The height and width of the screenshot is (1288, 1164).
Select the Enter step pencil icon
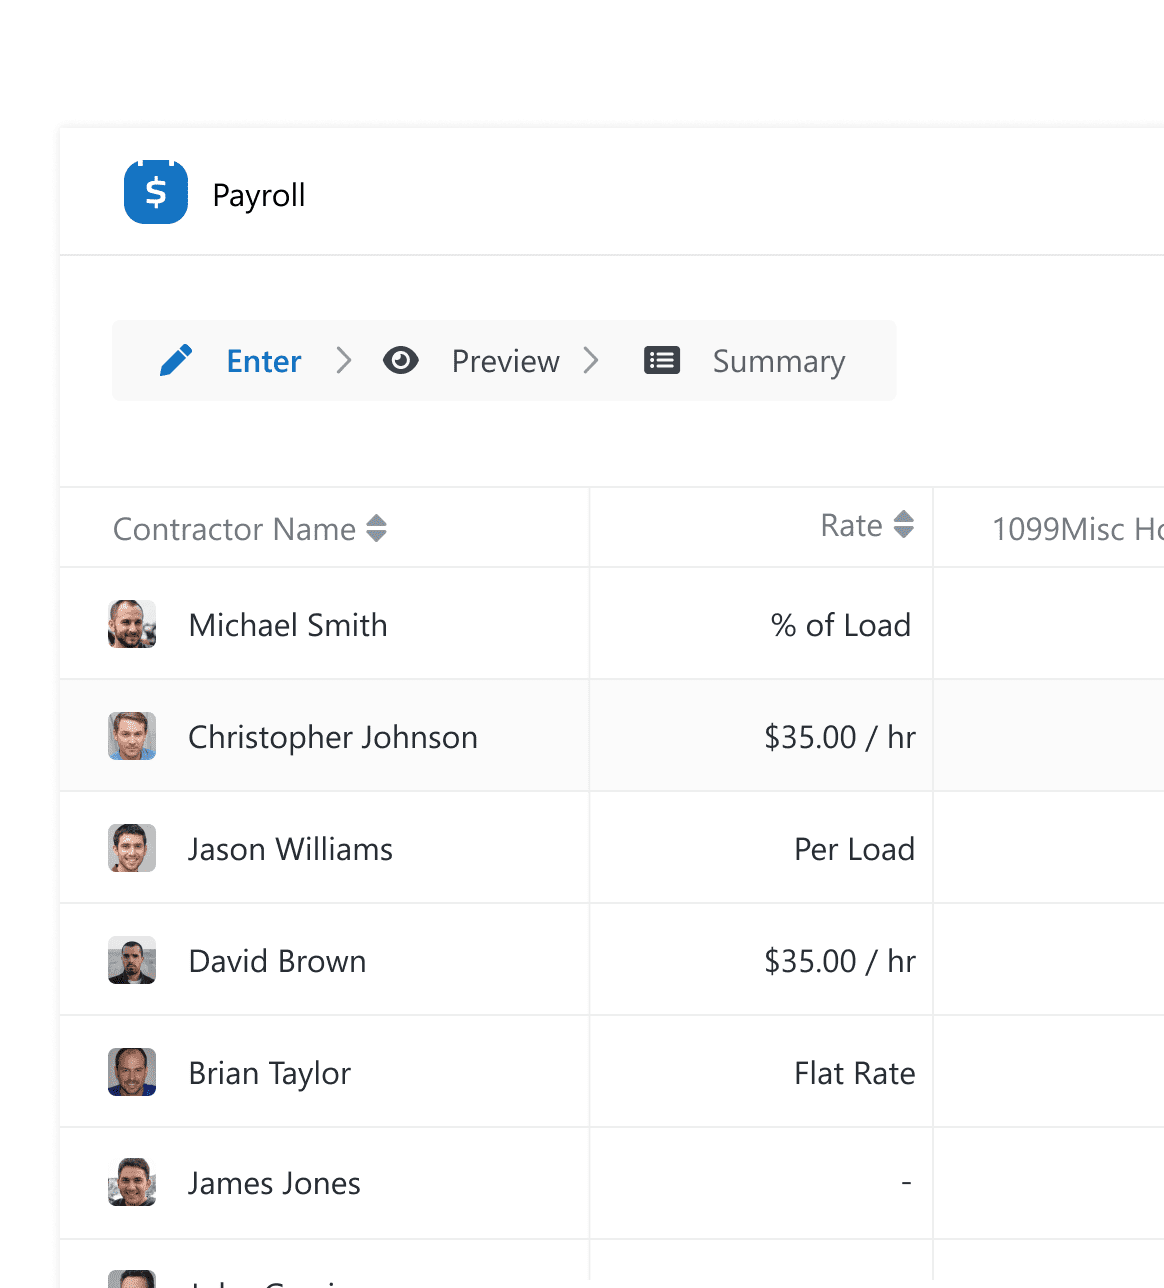point(177,360)
